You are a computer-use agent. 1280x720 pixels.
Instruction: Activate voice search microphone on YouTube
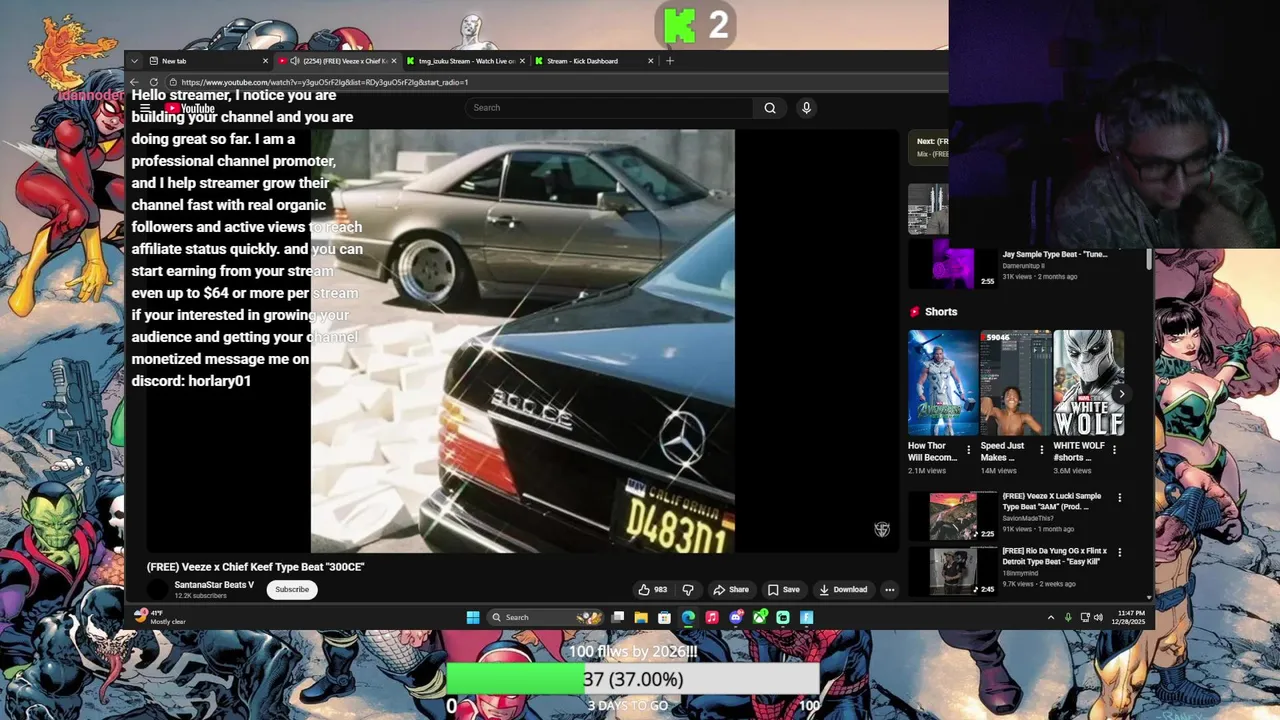point(806,108)
